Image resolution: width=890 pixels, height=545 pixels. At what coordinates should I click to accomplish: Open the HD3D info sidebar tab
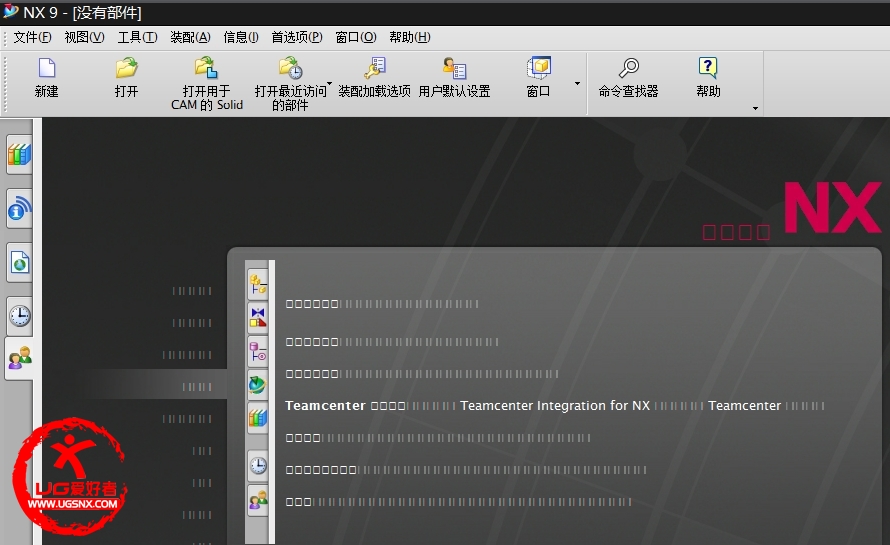19,209
